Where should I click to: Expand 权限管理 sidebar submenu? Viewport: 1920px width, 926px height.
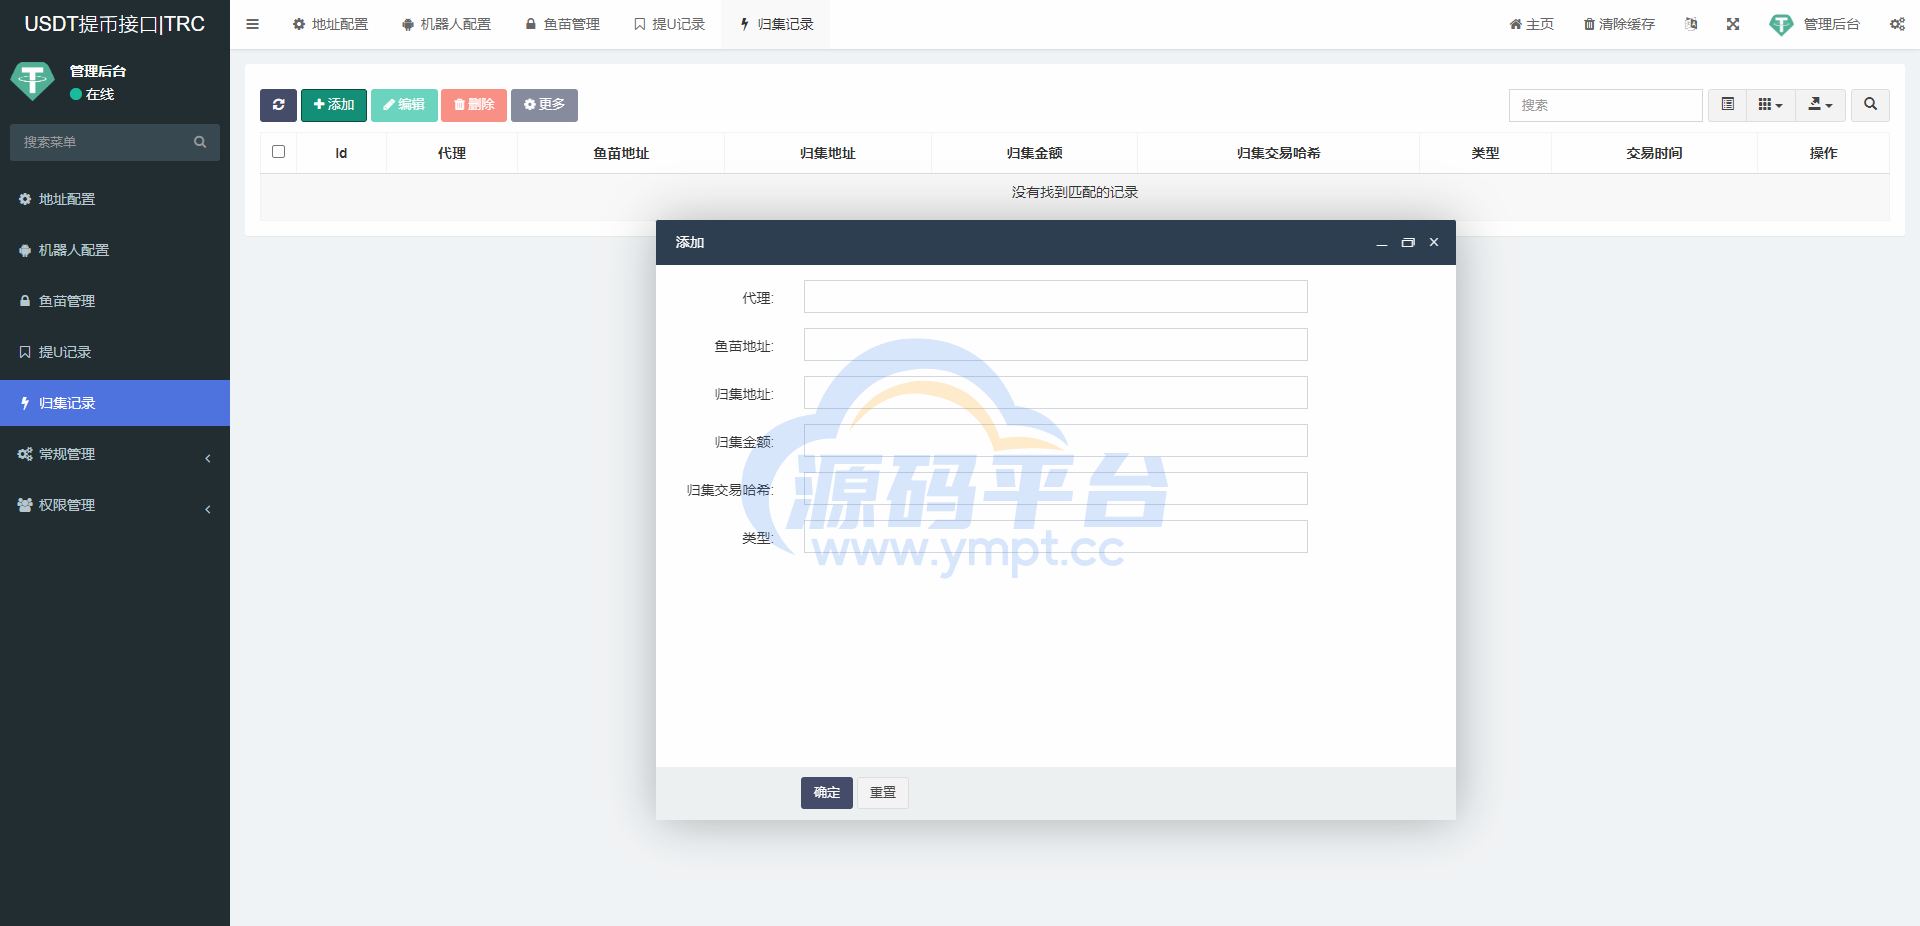point(115,505)
